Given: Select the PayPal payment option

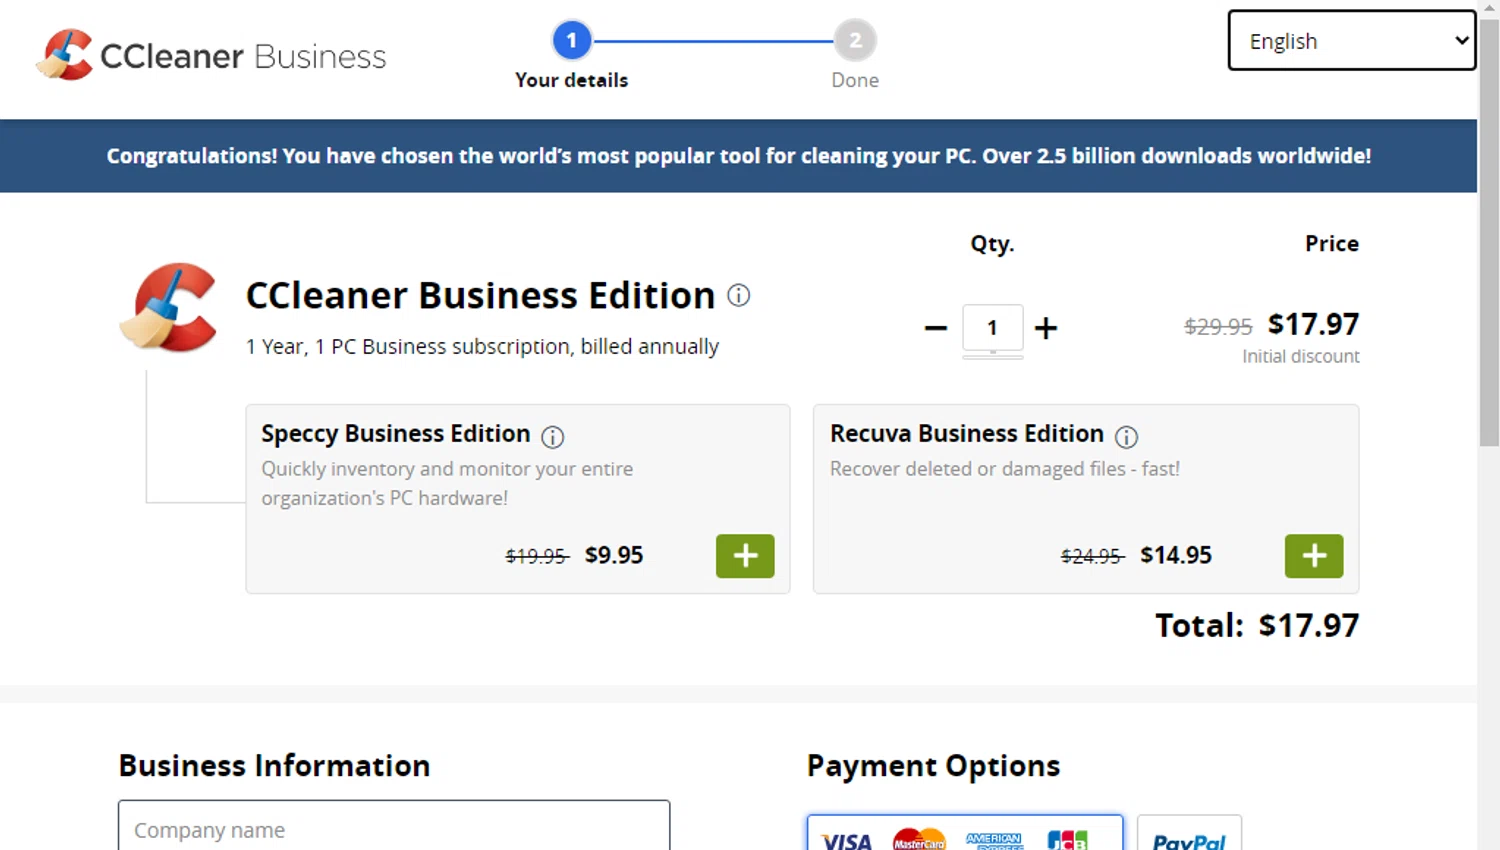Looking at the screenshot, I should point(1189,834).
